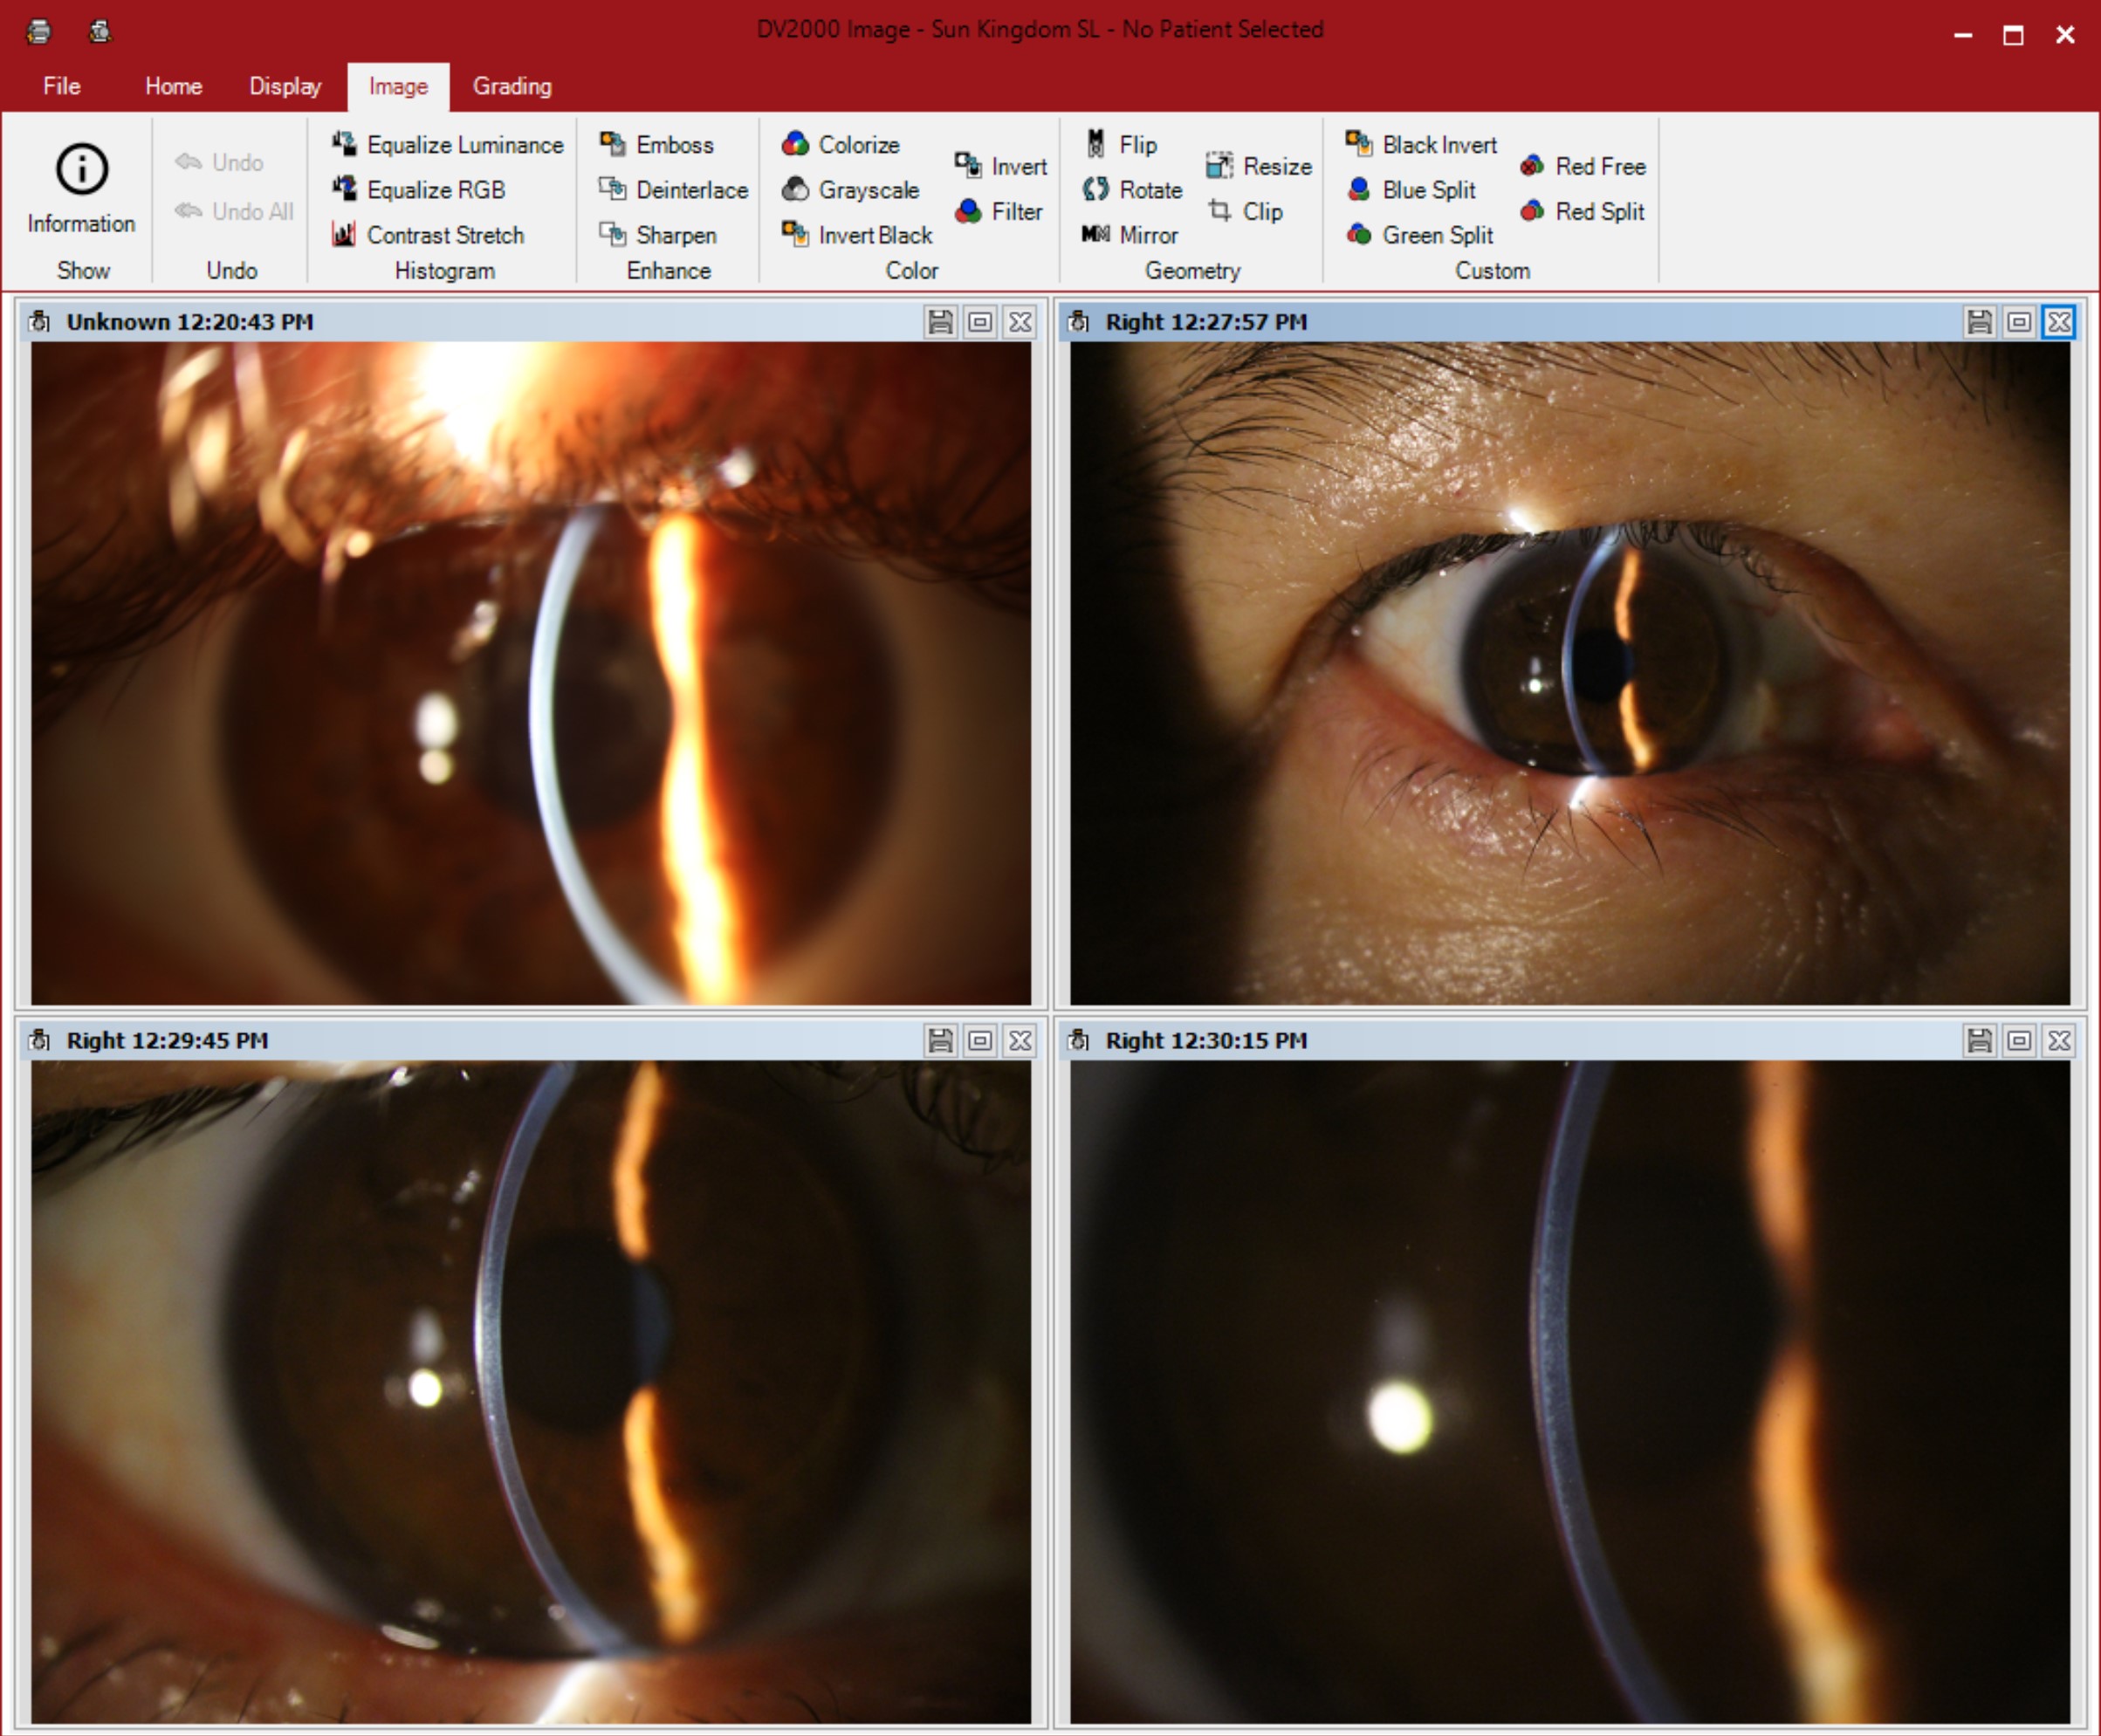This screenshot has width=2101, height=1736.
Task: Maximize the Right 12:29:45 PM image pane
Action: pos(980,1041)
